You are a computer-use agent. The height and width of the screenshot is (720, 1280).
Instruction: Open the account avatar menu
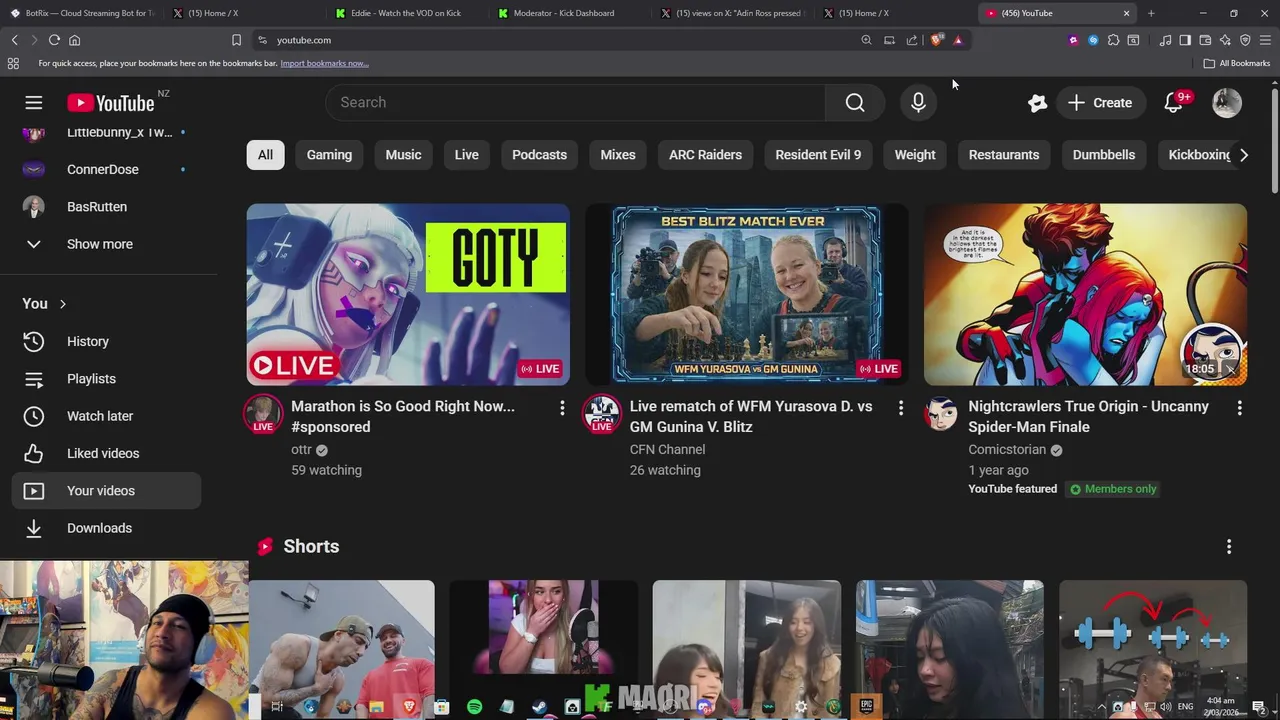click(1227, 103)
